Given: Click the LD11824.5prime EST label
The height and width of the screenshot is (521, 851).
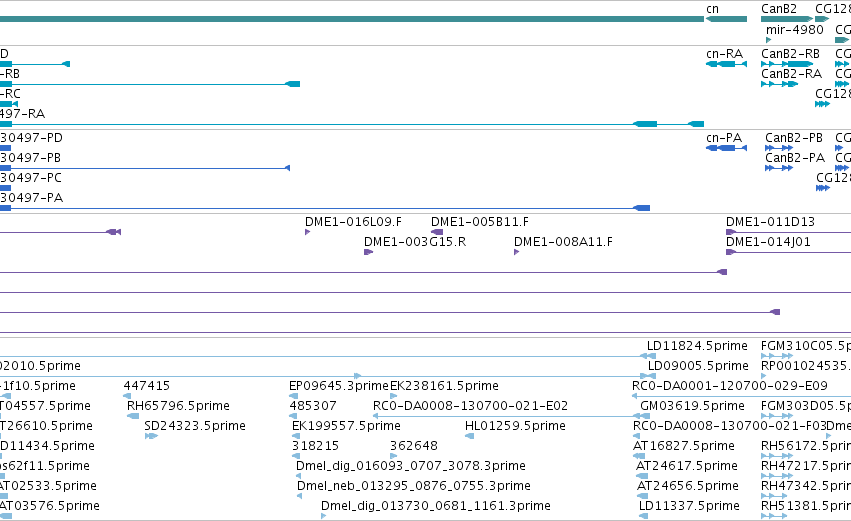Looking at the screenshot, I should point(697,346).
